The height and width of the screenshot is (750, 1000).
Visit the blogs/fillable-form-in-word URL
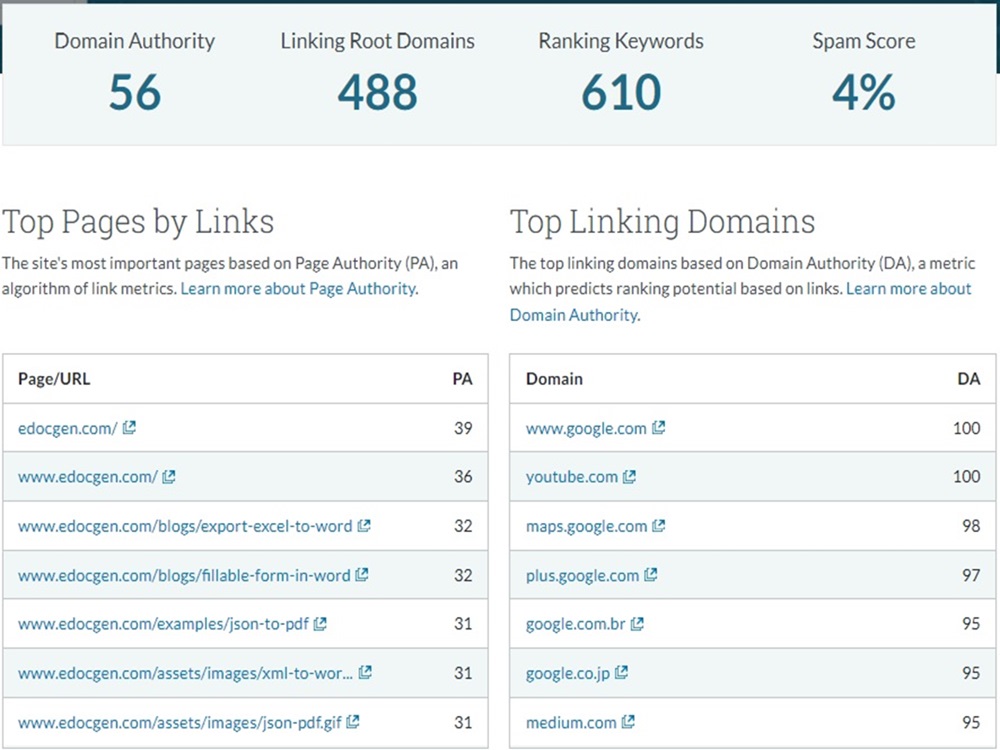click(x=184, y=575)
